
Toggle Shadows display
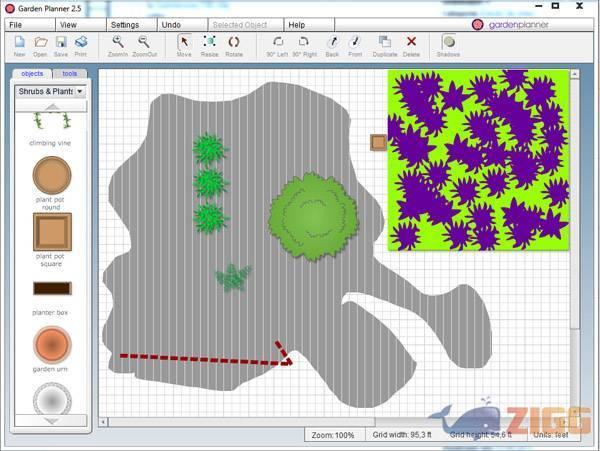point(448,43)
